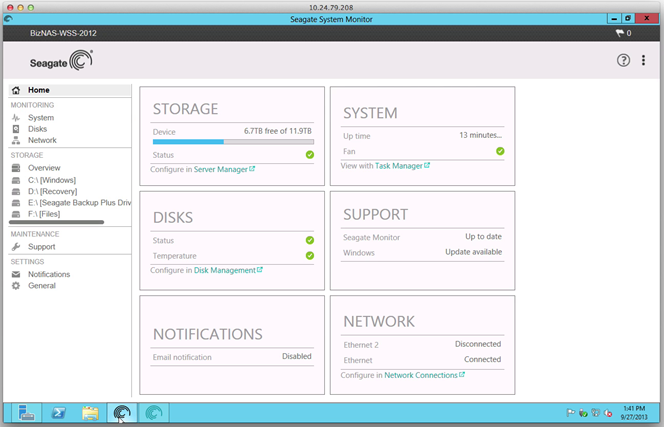
Task: Click Ethernet 'Connected' status
Action: pos(482,359)
